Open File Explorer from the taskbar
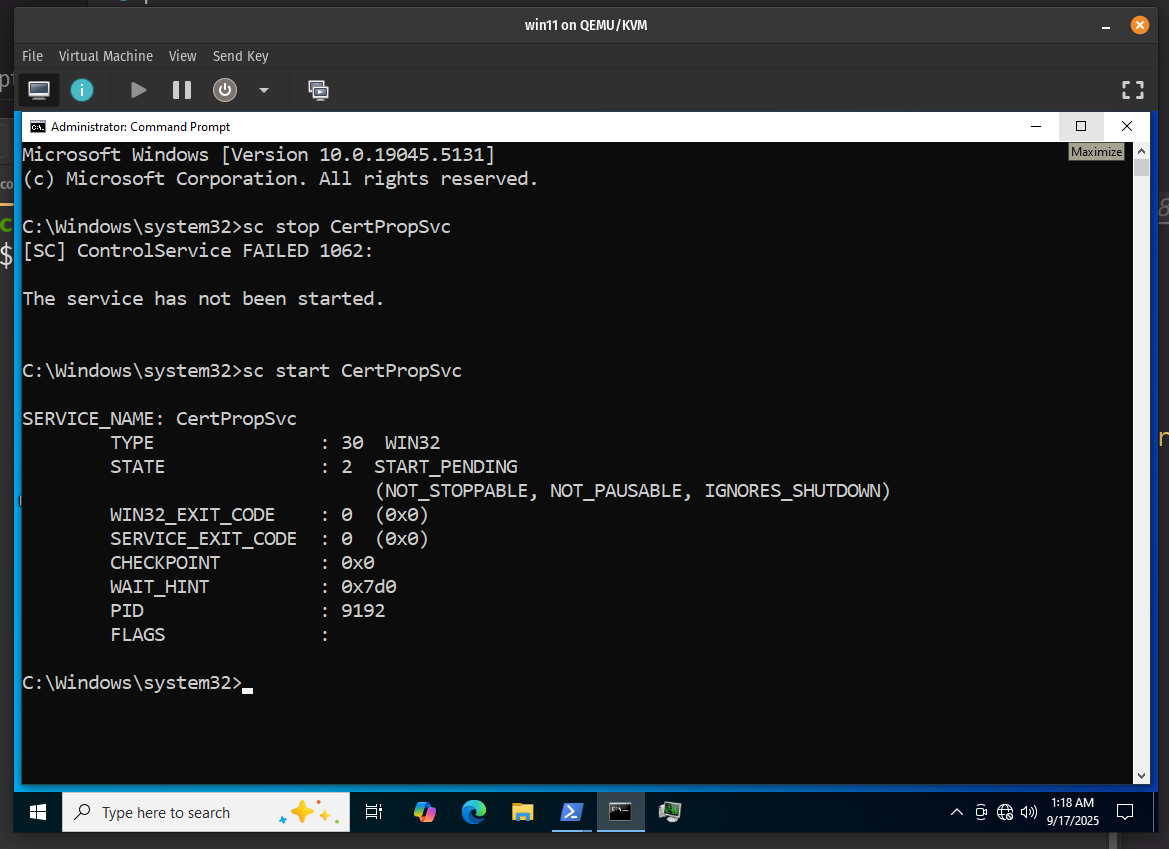Image resolution: width=1169 pixels, height=849 pixels. [x=523, y=812]
